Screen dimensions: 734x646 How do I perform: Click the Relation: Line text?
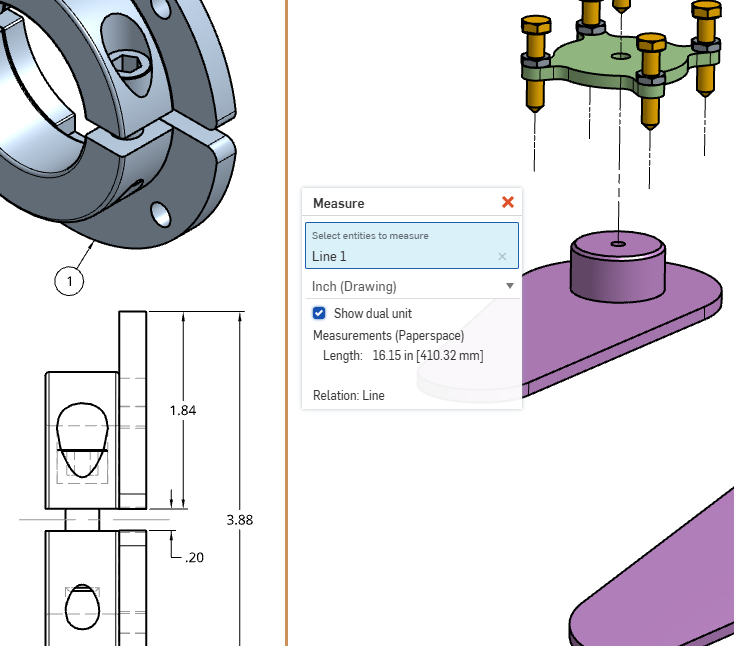(349, 396)
